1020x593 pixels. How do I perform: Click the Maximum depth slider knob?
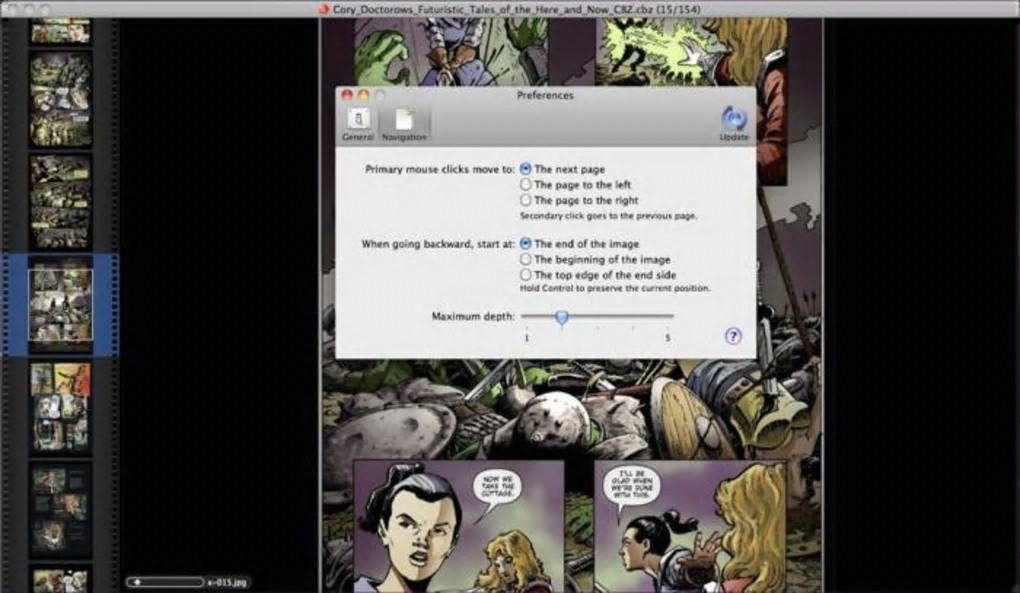point(562,317)
